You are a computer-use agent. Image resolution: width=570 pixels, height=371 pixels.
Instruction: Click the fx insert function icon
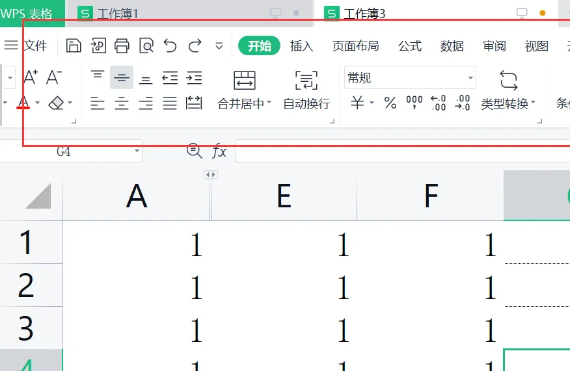(x=219, y=150)
